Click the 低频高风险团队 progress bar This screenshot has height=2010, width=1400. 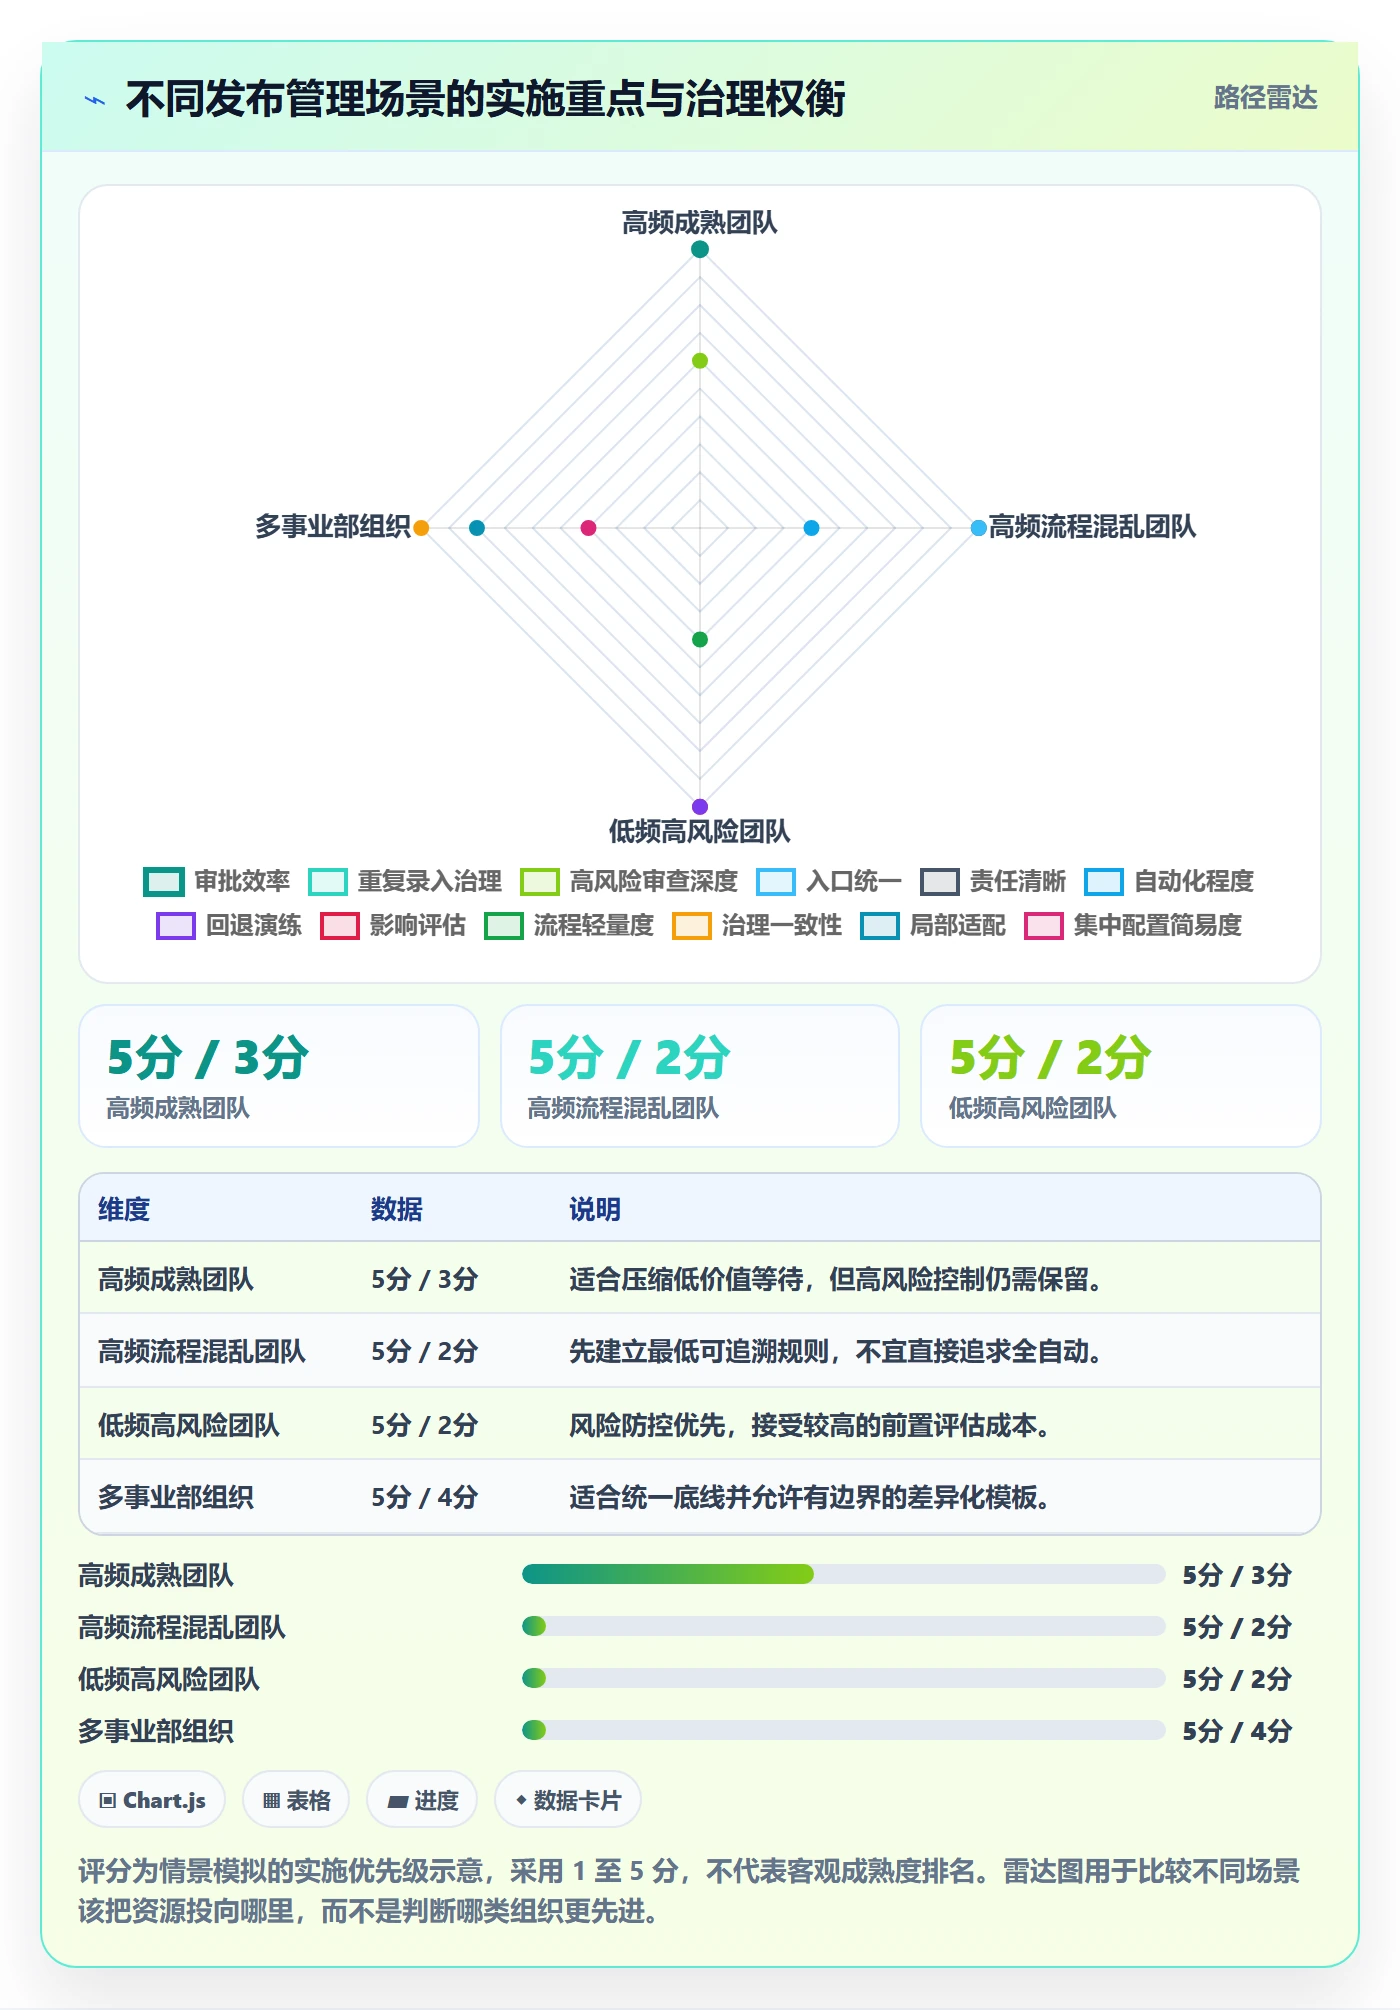843,1678
